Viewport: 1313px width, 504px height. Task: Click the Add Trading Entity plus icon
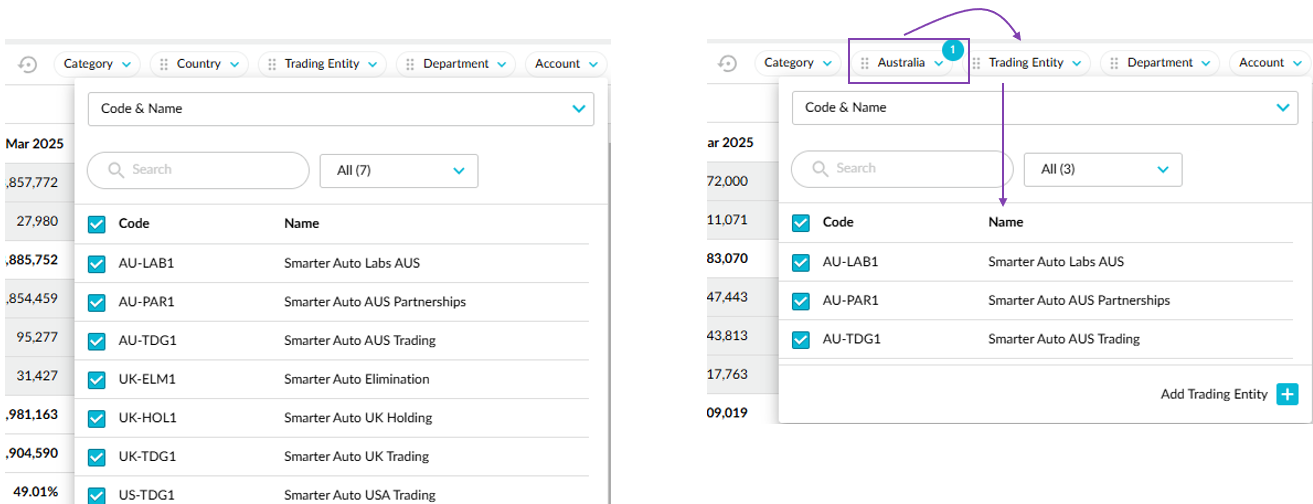(1287, 394)
